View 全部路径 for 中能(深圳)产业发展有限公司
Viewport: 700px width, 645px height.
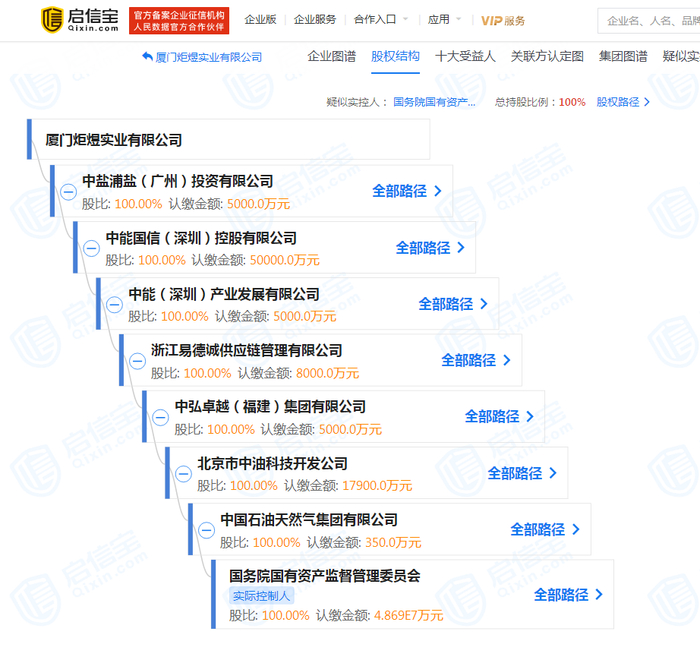tap(453, 304)
